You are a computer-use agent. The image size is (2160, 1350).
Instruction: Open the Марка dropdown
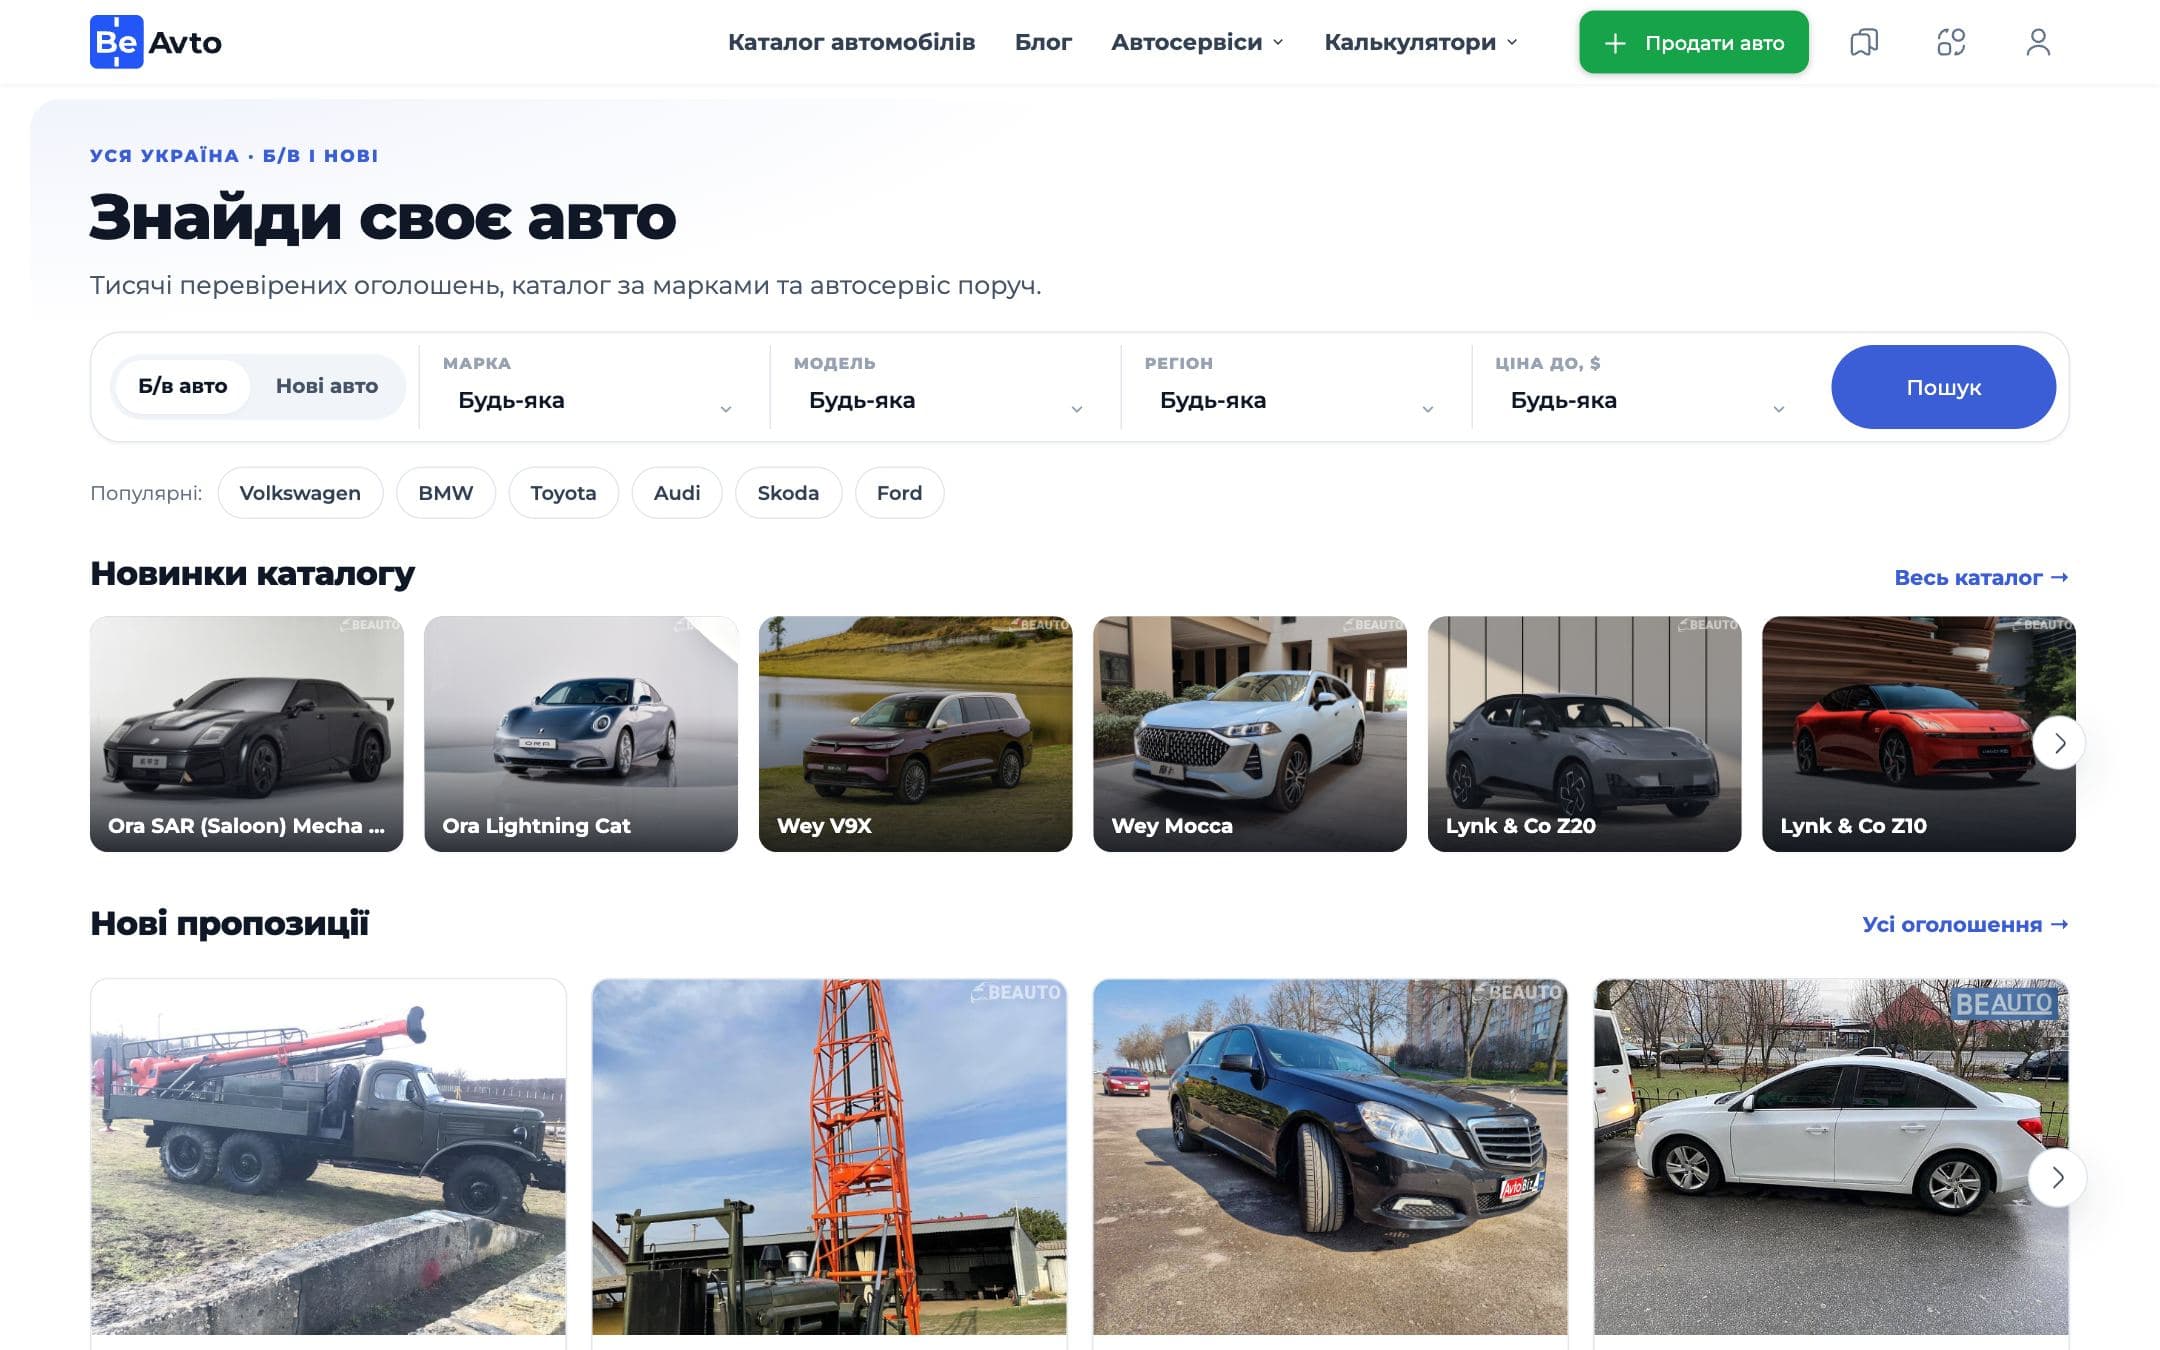594,387
